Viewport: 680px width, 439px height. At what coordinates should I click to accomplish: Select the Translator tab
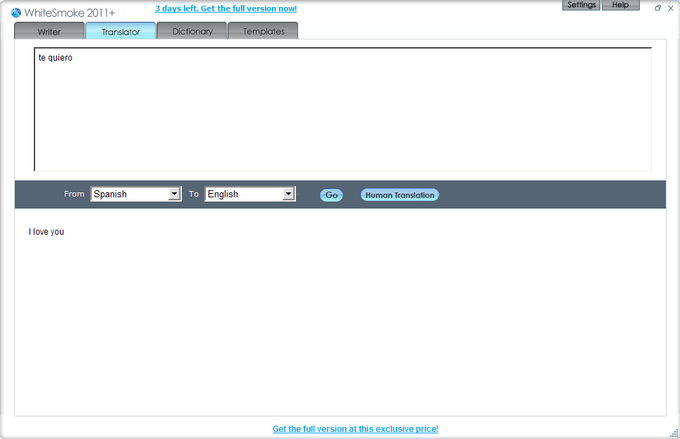pos(121,31)
